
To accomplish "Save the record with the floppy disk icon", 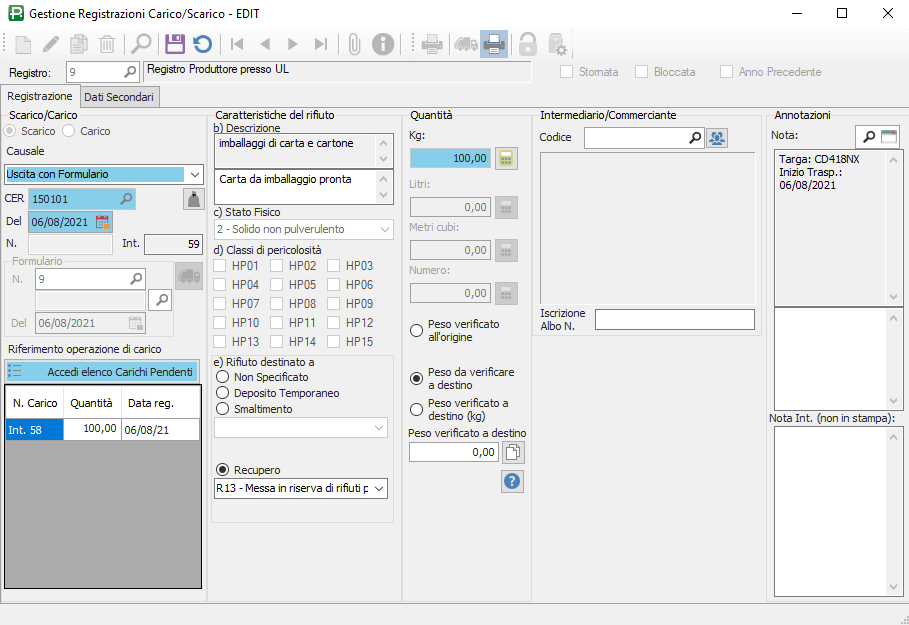I will [x=175, y=44].
